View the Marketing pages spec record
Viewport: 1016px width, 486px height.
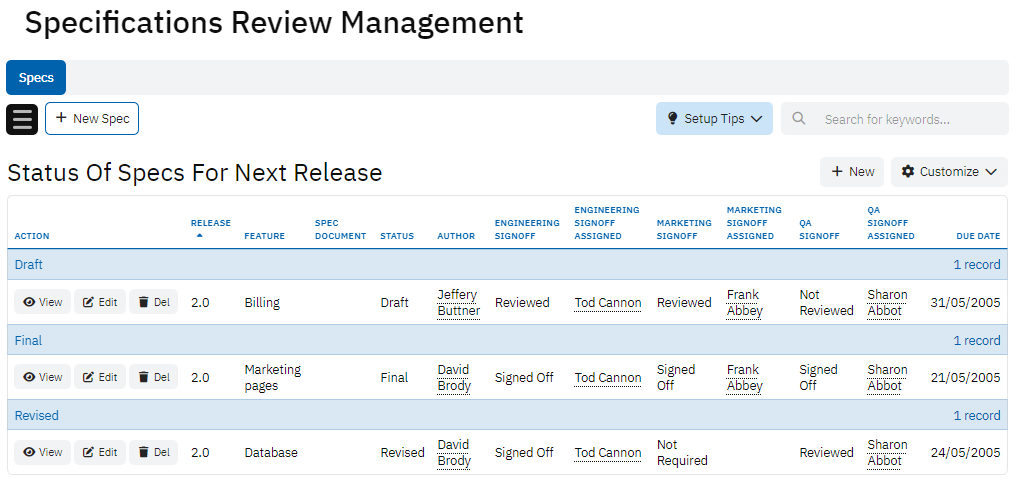point(43,377)
